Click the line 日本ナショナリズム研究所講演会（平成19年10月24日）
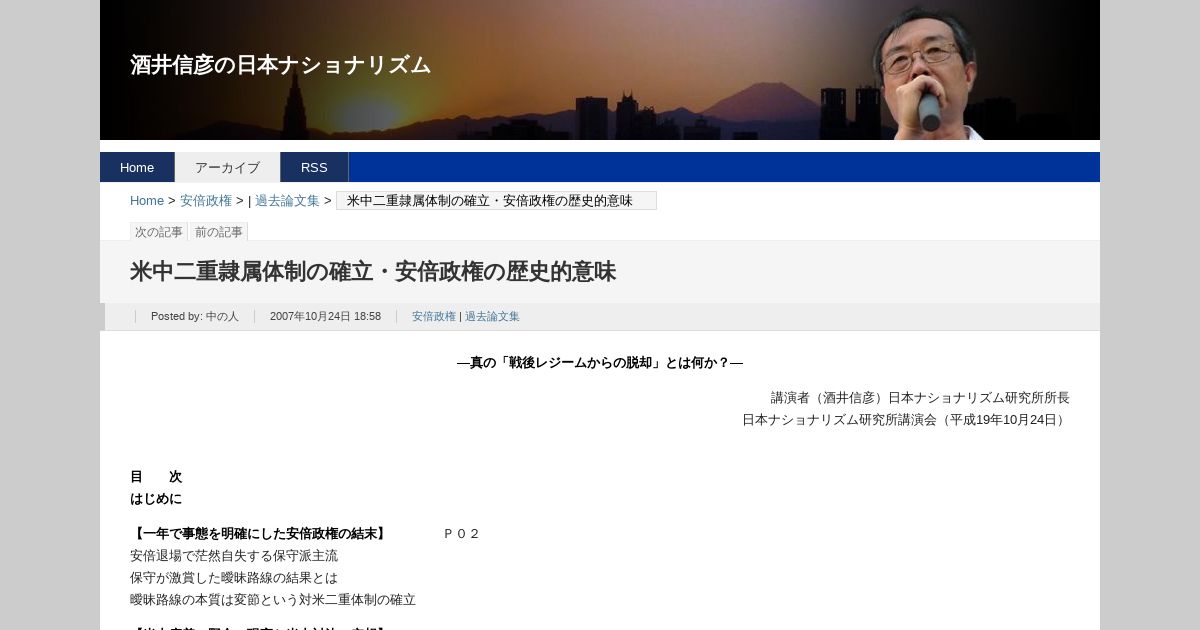Image resolution: width=1200 pixels, height=630 pixels. [906, 420]
